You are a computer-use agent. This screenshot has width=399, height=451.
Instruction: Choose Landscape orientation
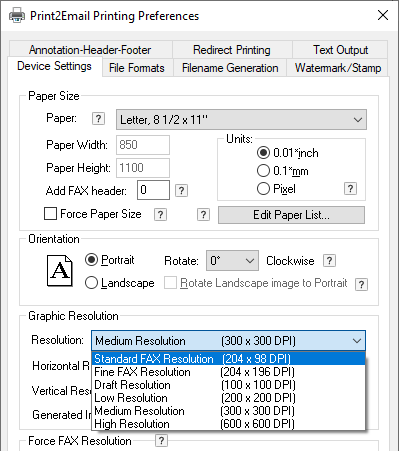[x=91, y=283]
